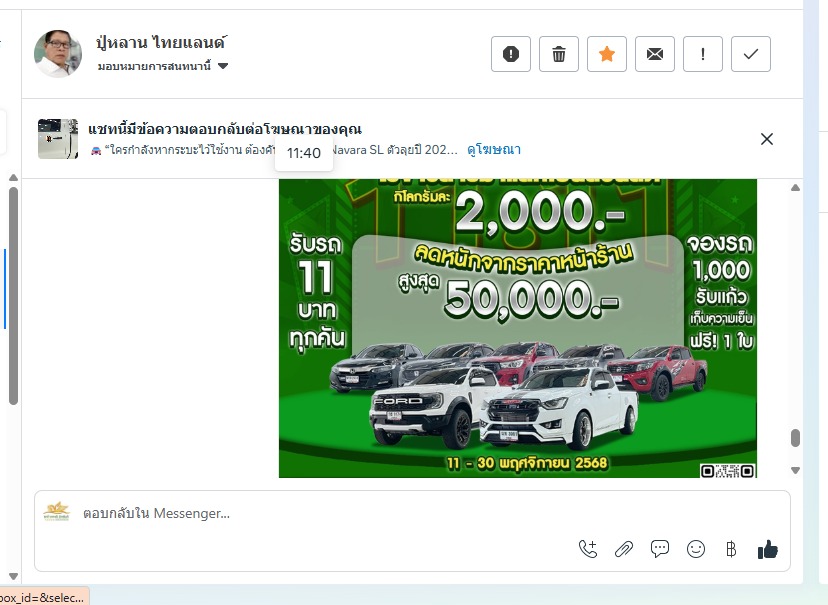Open the emoji picker smiley icon

[695, 549]
